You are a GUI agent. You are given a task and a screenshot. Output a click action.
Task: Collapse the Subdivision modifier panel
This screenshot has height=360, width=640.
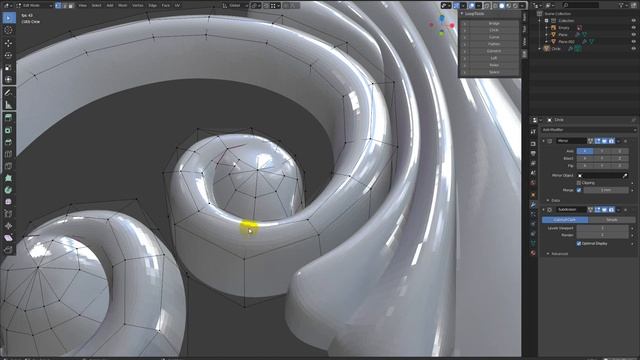(544, 210)
